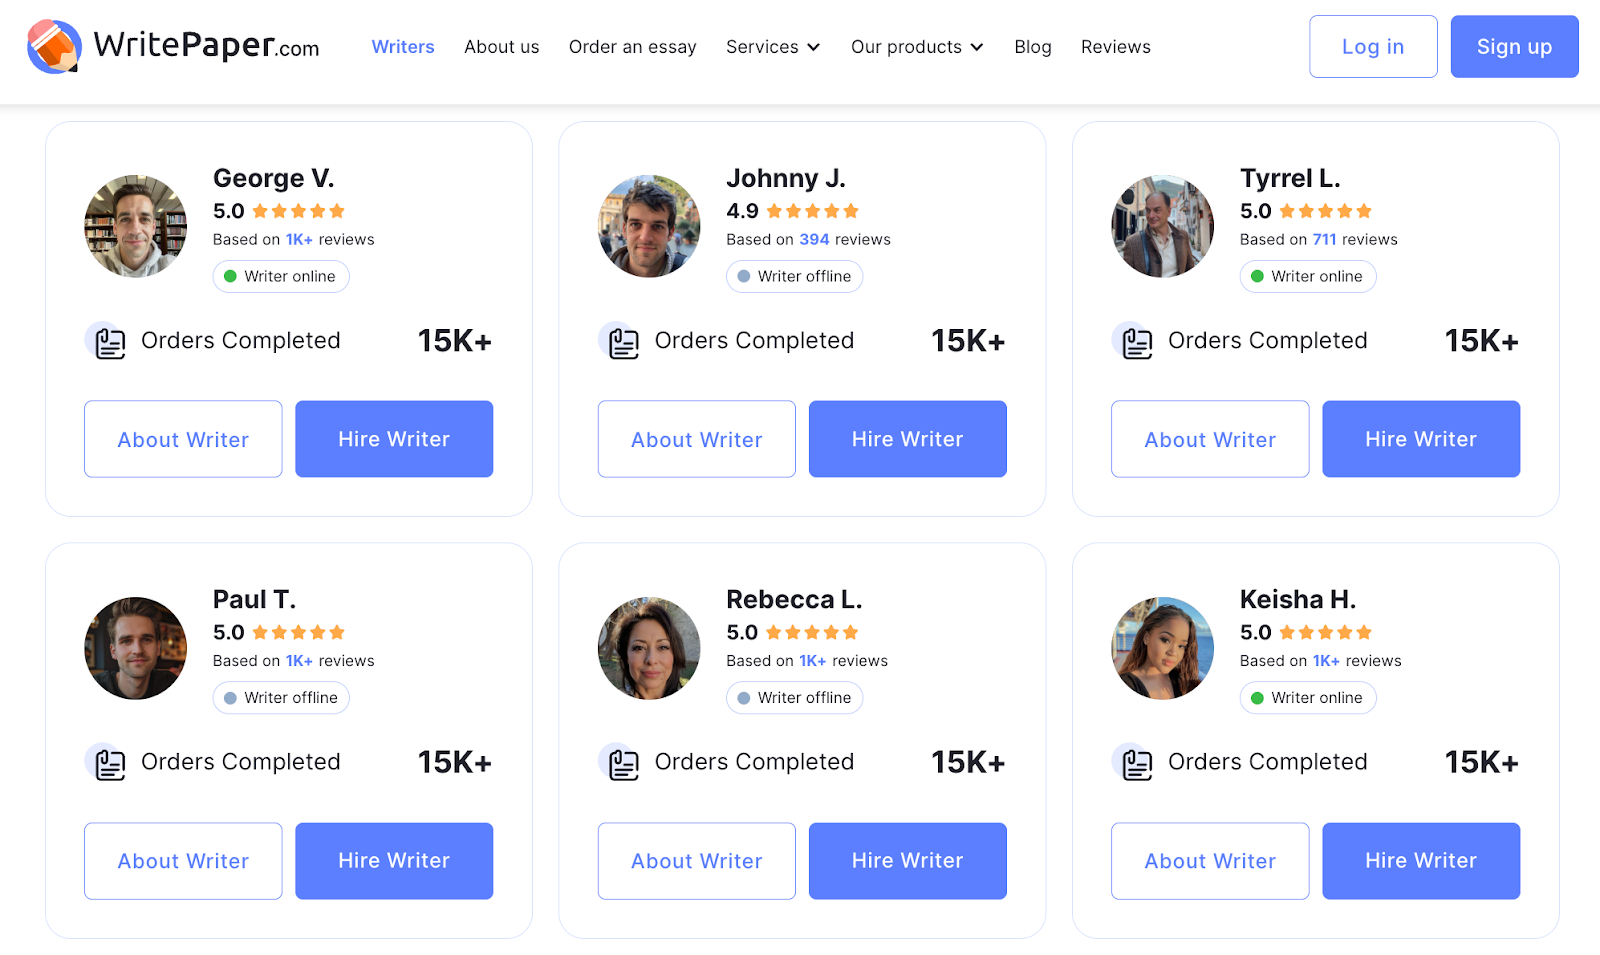Click the WritePaper pencil logo icon

click(x=54, y=46)
